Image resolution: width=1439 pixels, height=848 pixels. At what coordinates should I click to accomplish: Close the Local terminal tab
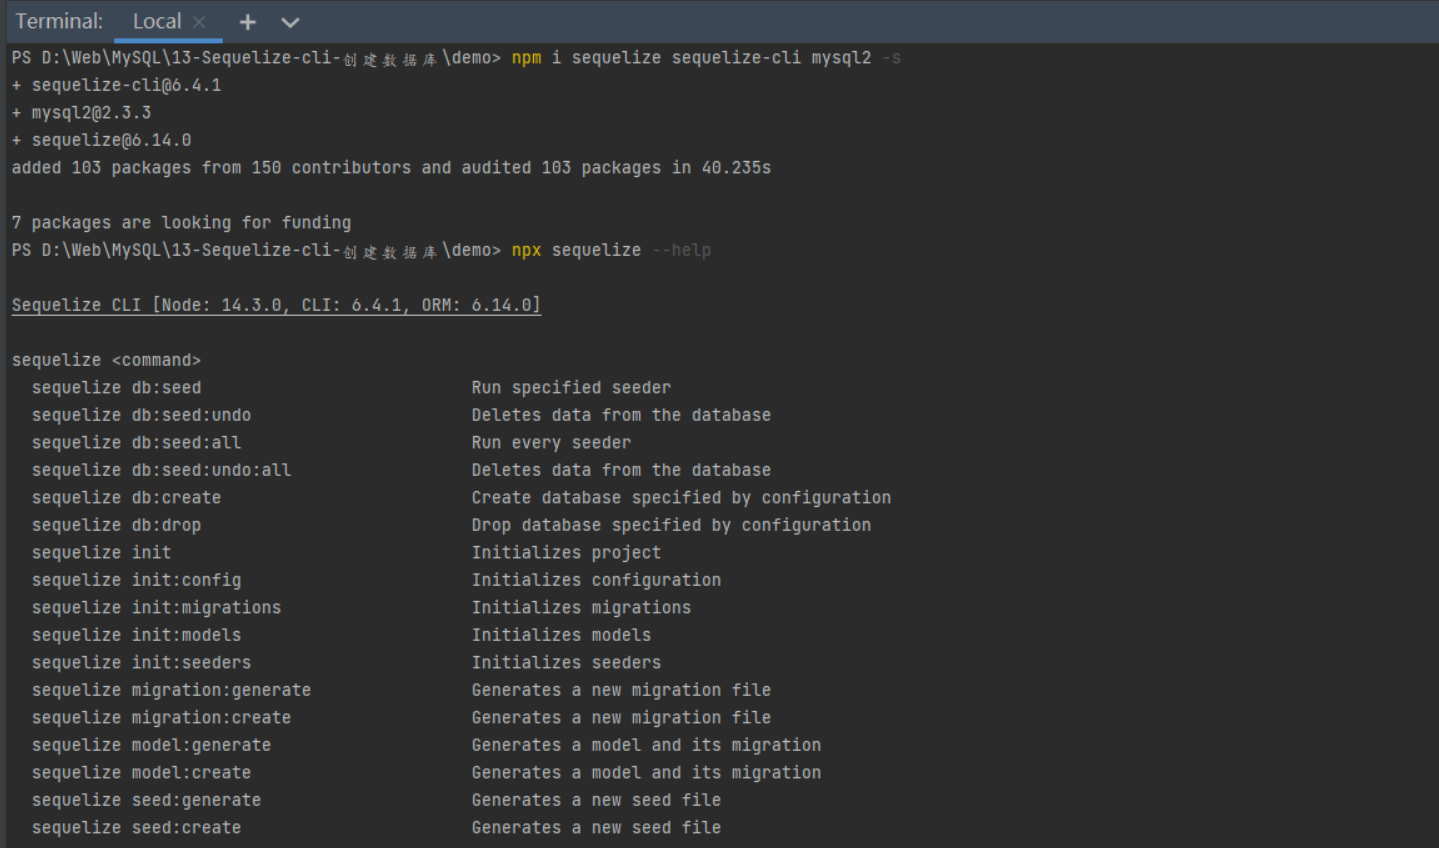pos(199,22)
